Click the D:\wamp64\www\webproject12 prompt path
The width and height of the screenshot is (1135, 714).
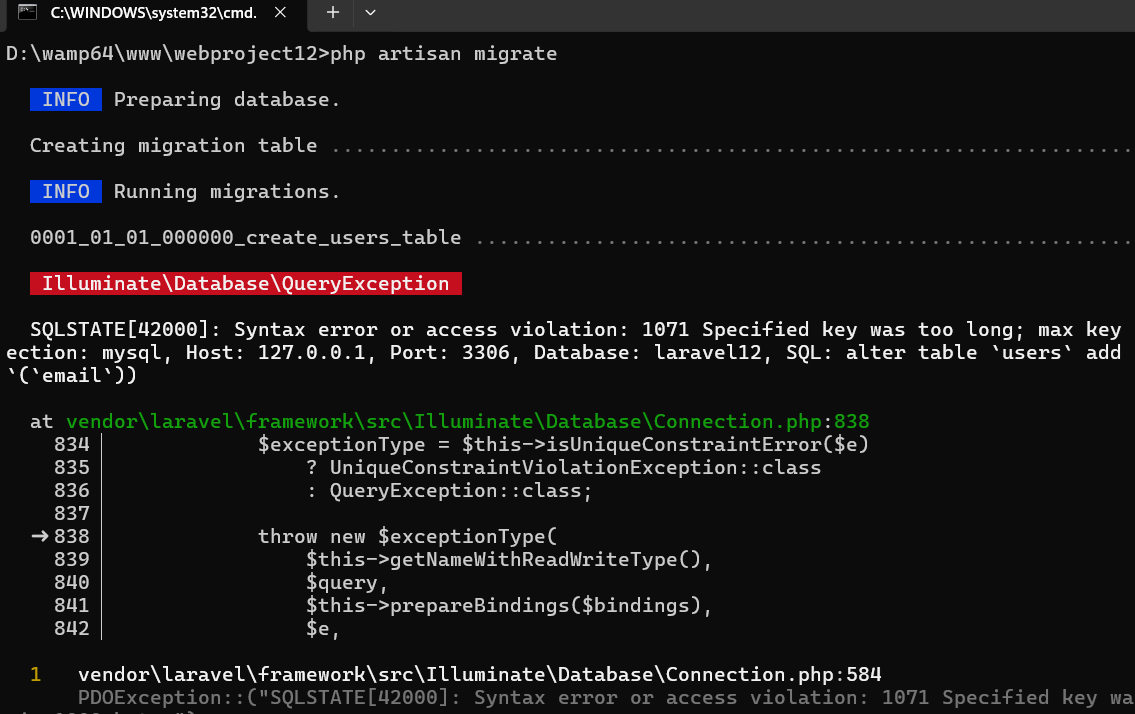[168, 54]
